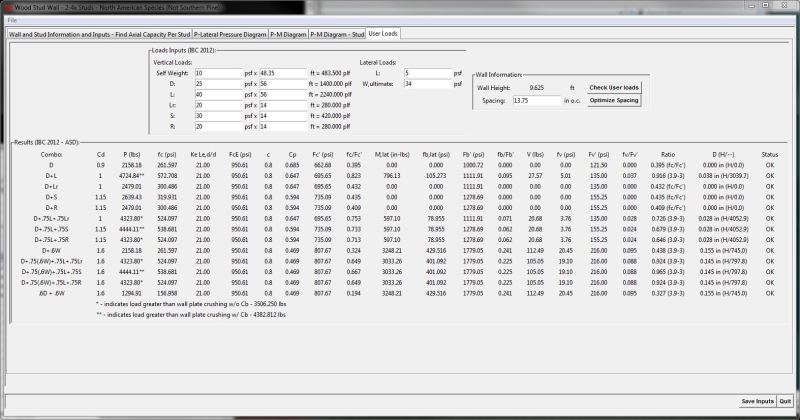Click the R load psf input field
The width and height of the screenshot is (800, 420).
[x=218, y=127]
